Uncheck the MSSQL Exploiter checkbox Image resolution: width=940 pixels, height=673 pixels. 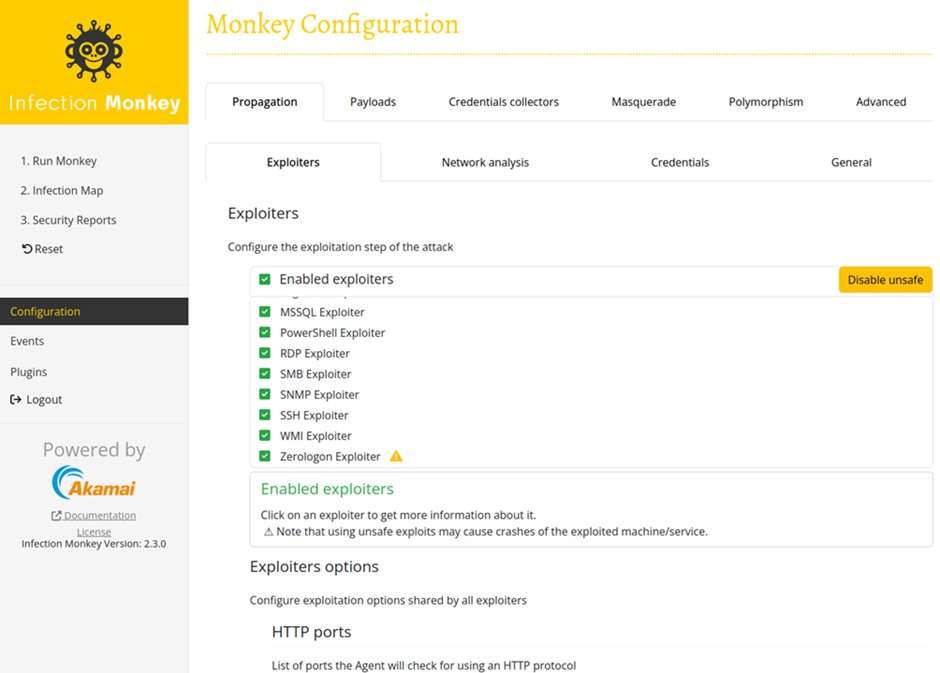[265, 312]
